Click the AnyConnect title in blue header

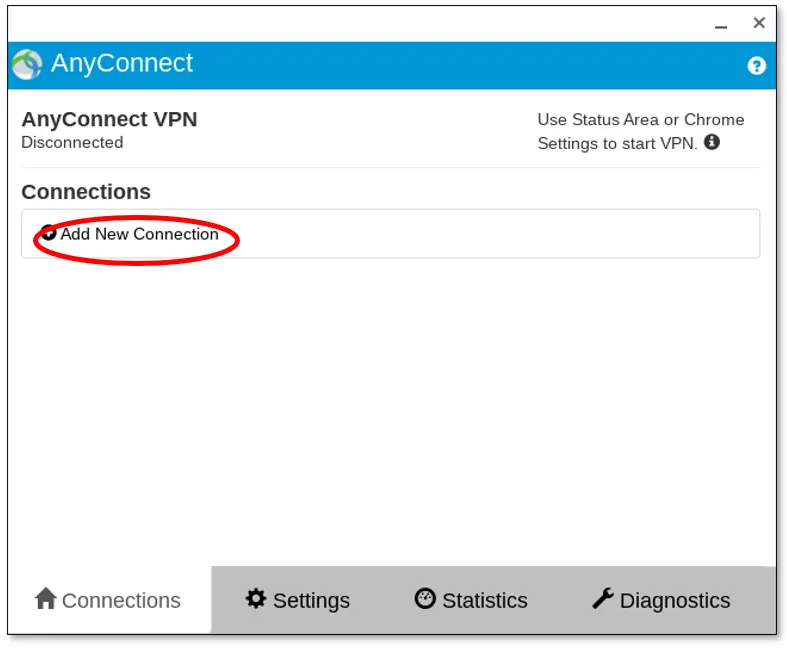[122, 64]
